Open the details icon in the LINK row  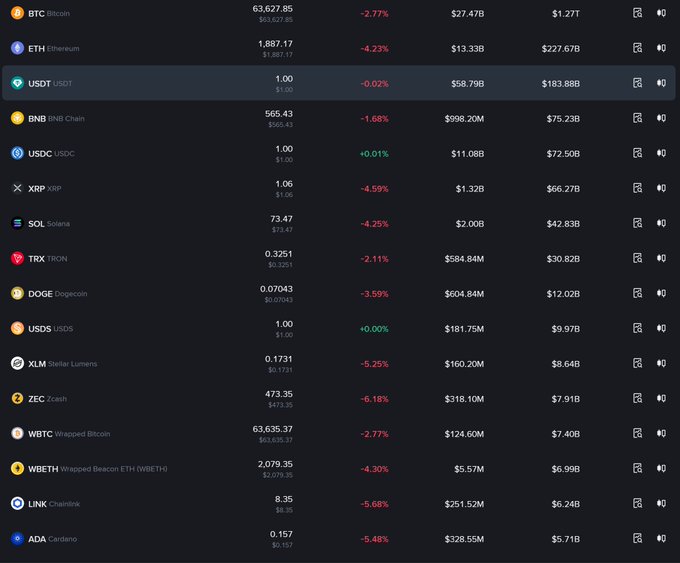tap(637, 504)
